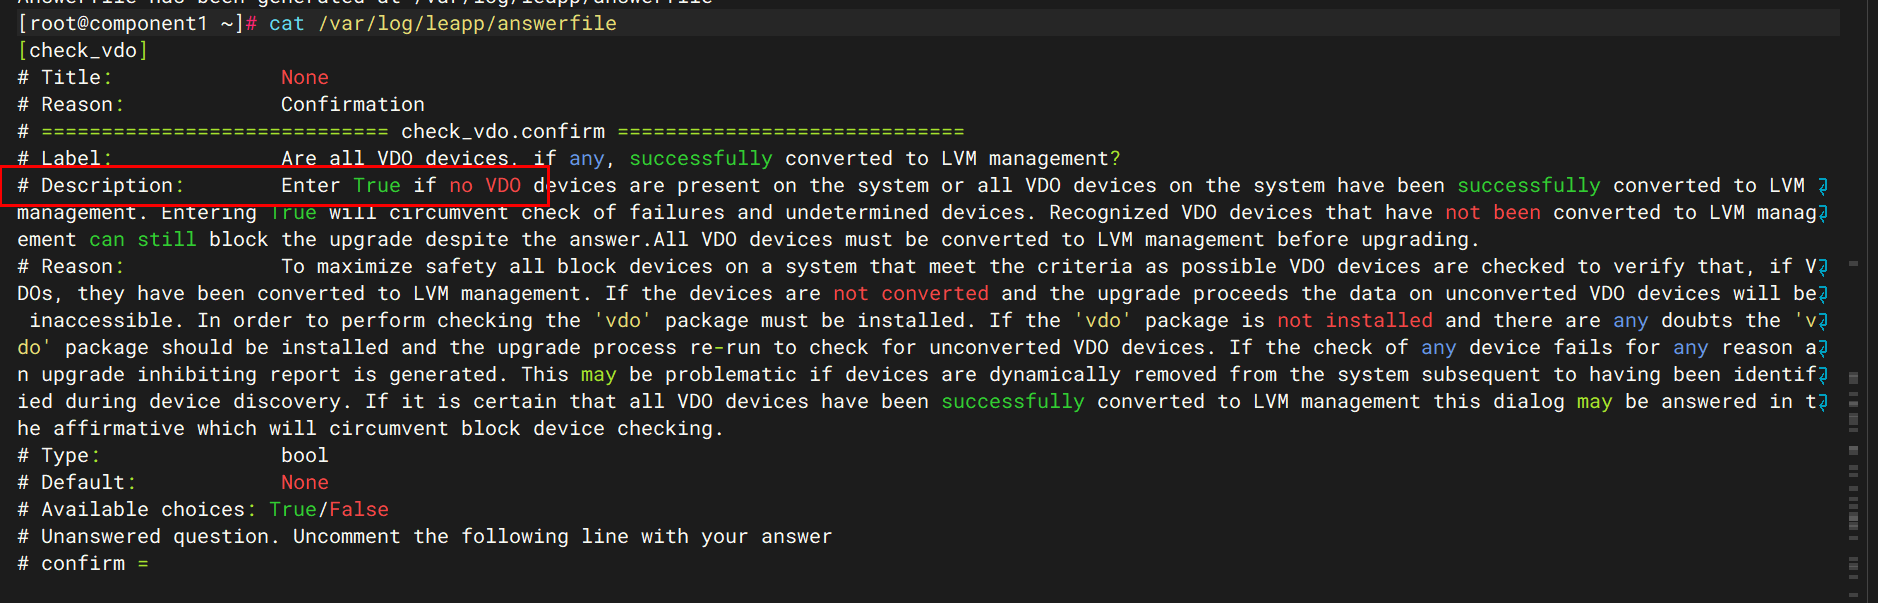Viewport: 1878px width, 603px height.
Task: Click the 'Confirmation' reason value
Action: point(352,105)
